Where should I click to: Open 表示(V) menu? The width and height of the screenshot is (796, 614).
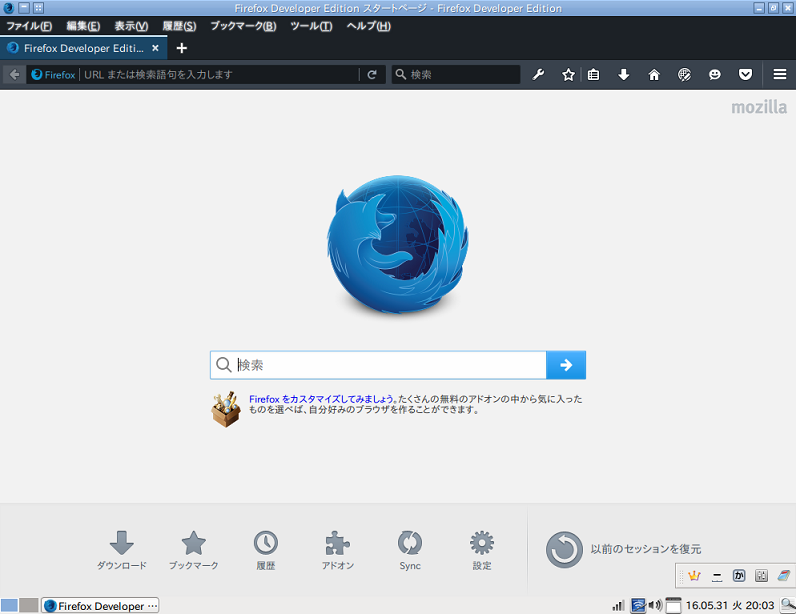tap(131, 26)
